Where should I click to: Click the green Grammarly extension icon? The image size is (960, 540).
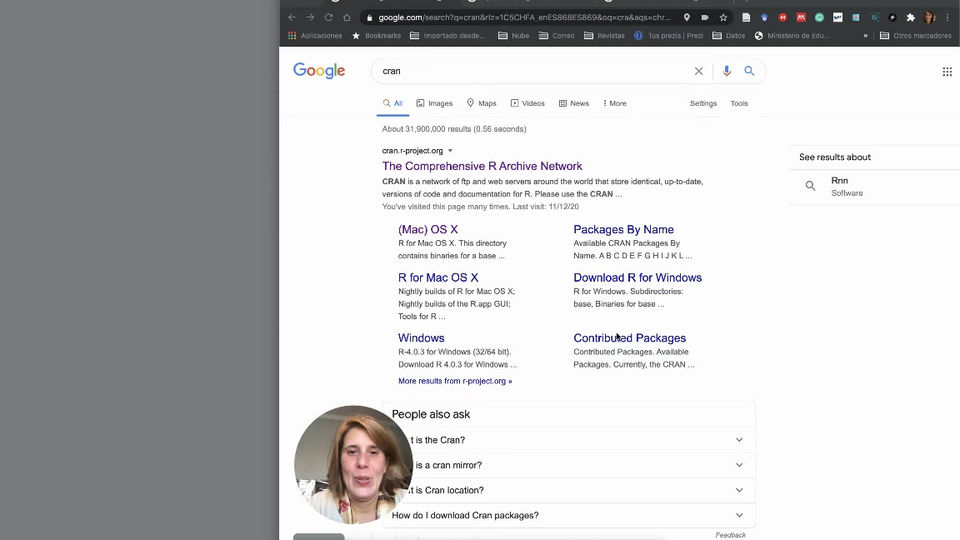coord(819,18)
